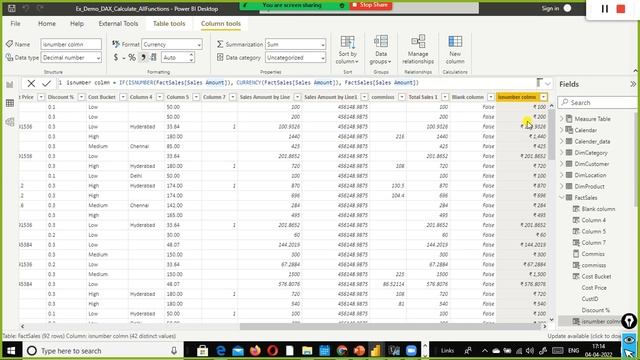Click the Update available notification
The width and height of the screenshot is (640, 360).
(x=584, y=336)
